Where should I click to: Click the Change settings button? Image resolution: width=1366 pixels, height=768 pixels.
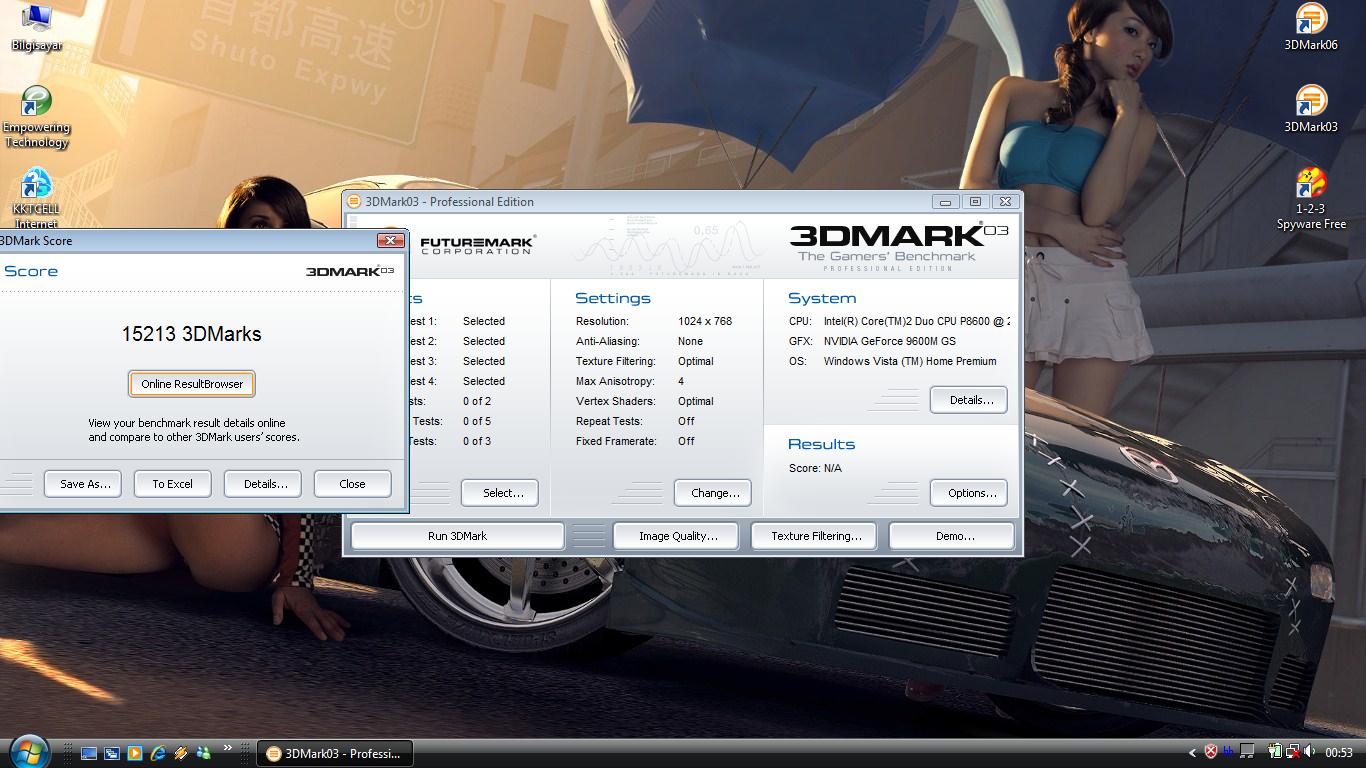coord(715,493)
